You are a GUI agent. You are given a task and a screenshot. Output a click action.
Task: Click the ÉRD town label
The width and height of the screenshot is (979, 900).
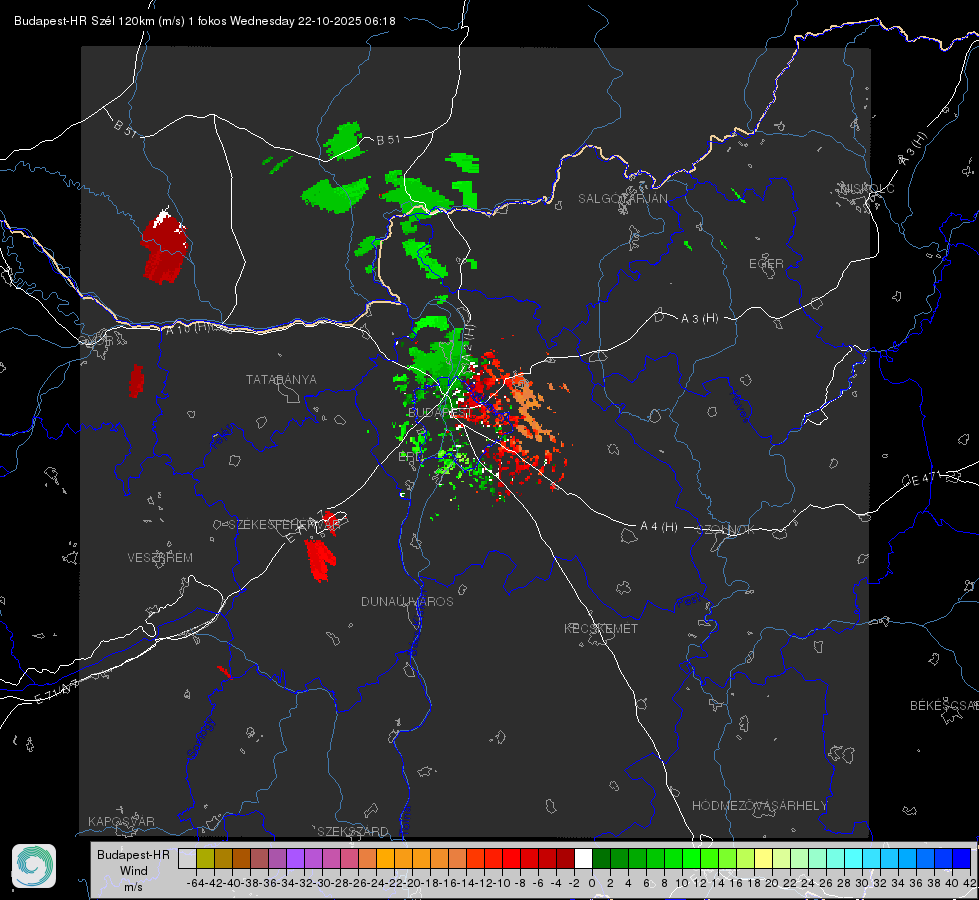(410, 457)
